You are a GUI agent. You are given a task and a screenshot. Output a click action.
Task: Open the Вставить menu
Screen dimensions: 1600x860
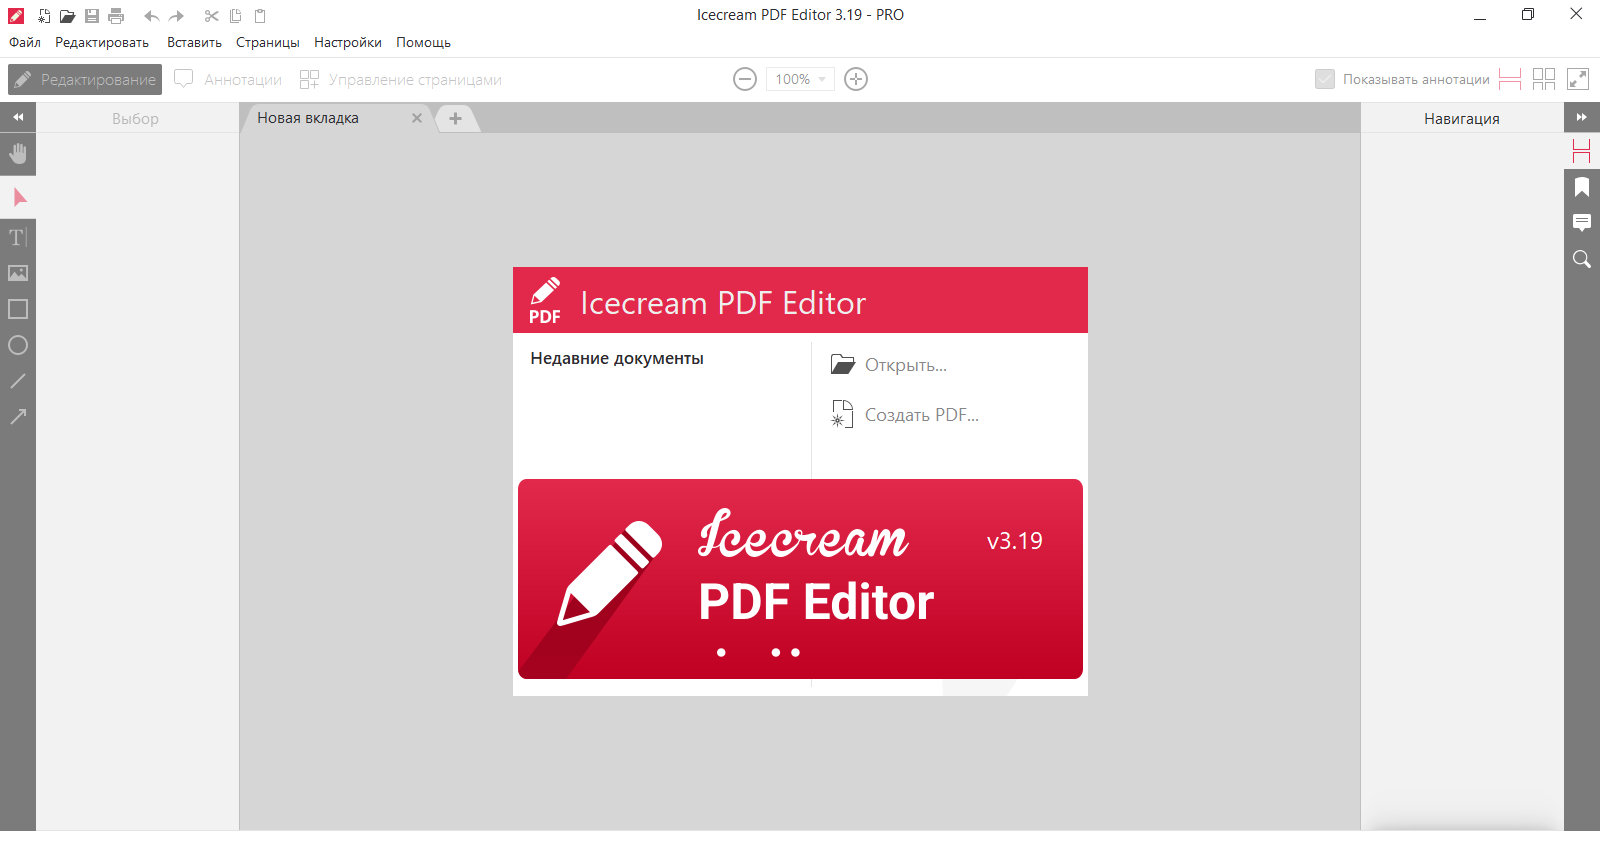click(194, 42)
